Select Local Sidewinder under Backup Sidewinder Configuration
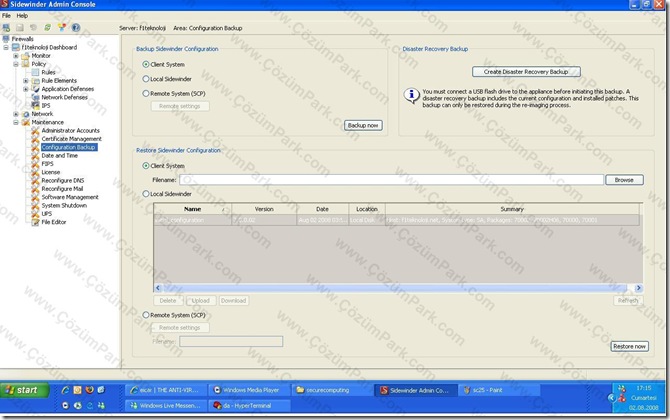The width and height of the screenshot is (670, 420). (146, 79)
